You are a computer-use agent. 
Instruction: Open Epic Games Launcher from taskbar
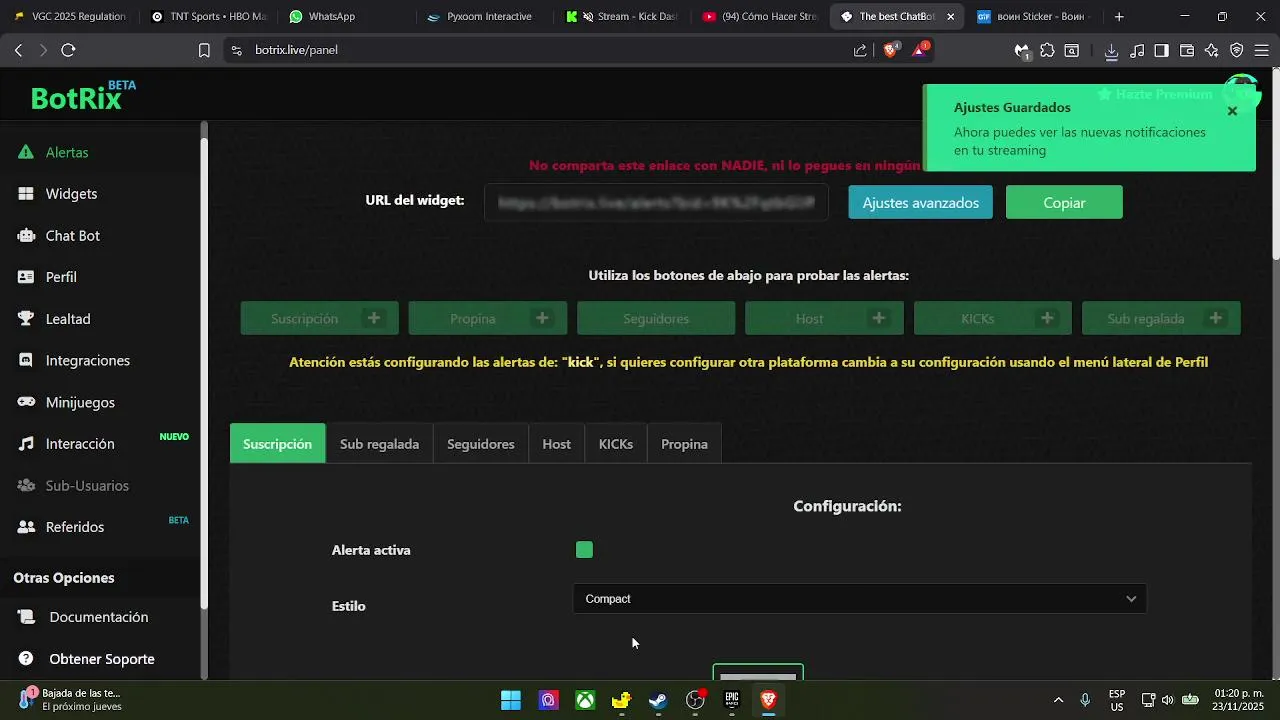click(732, 700)
